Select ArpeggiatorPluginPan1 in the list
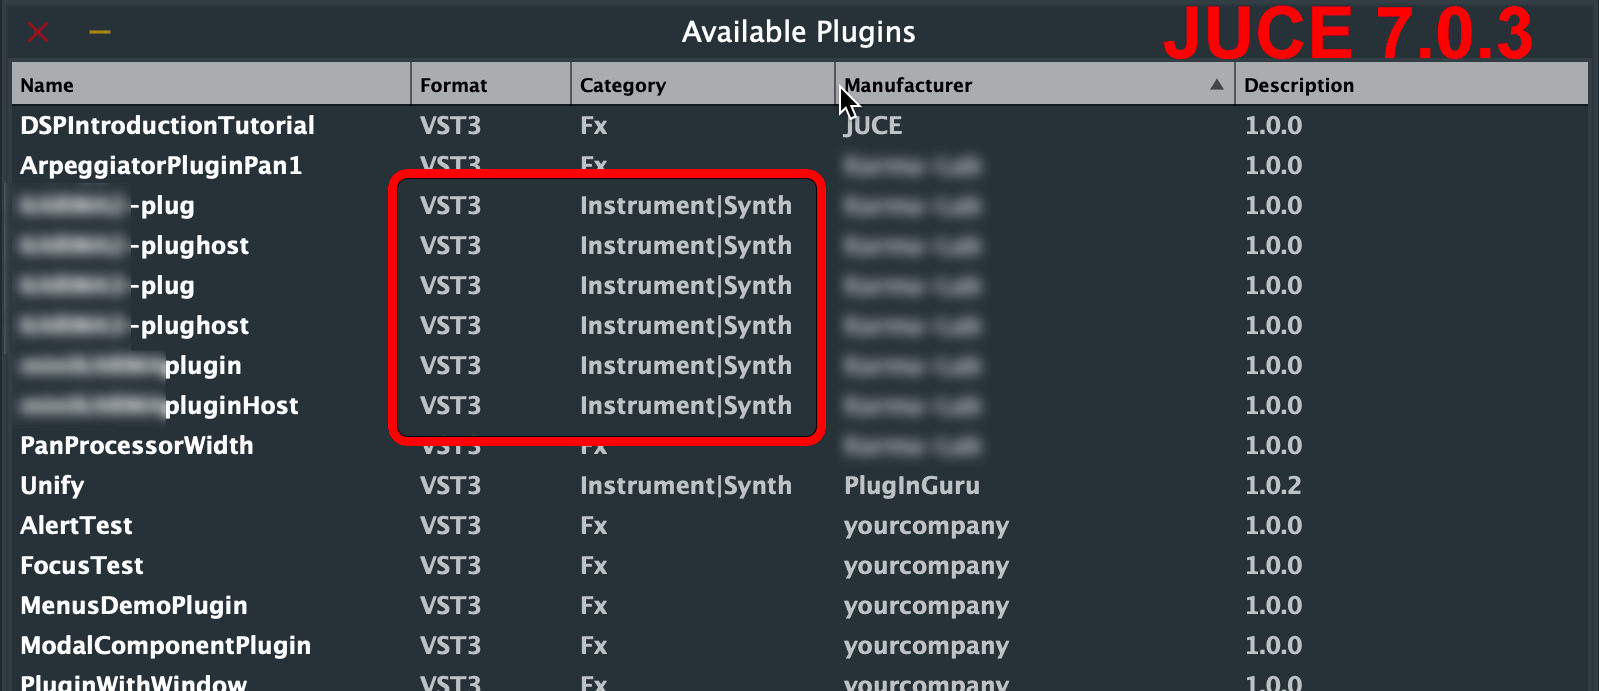Image resolution: width=1599 pixels, height=691 pixels. click(x=161, y=166)
